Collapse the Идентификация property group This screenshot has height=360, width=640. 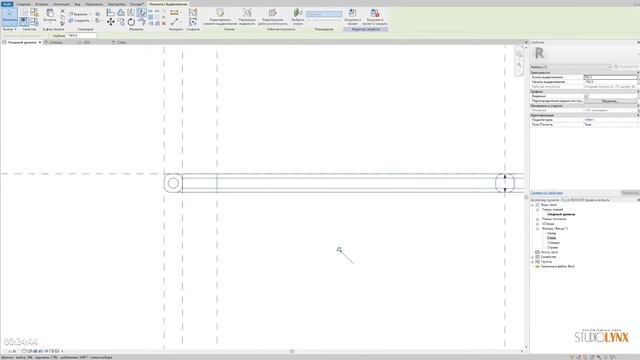pos(638,115)
